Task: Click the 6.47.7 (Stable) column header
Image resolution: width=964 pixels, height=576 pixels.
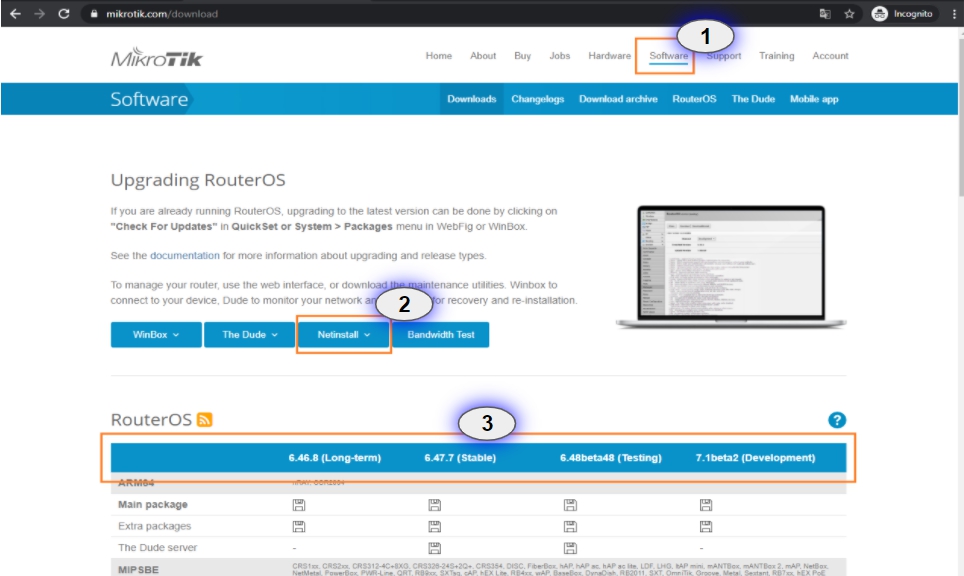Action: pos(460,457)
